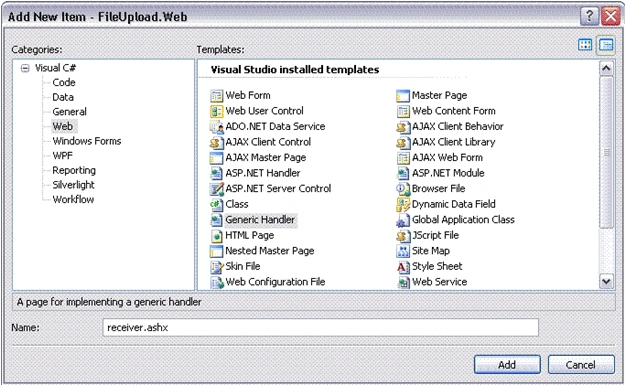This screenshot has width=626, height=385.
Task: Click the templates scrollbar down arrow
Action: point(606,282)
